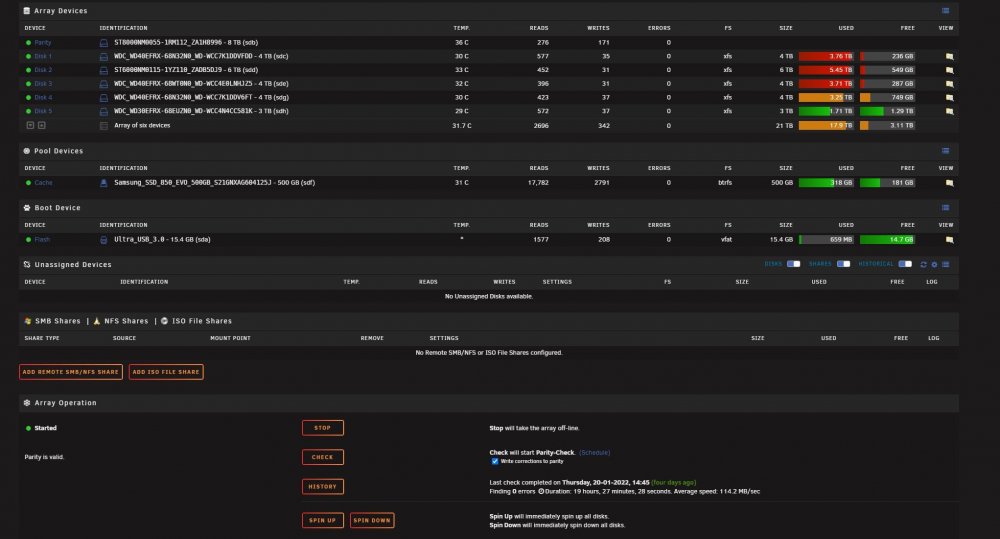Open the Disk 3 device link
This screenshot has width=1000, height=539.
[43, 84]
